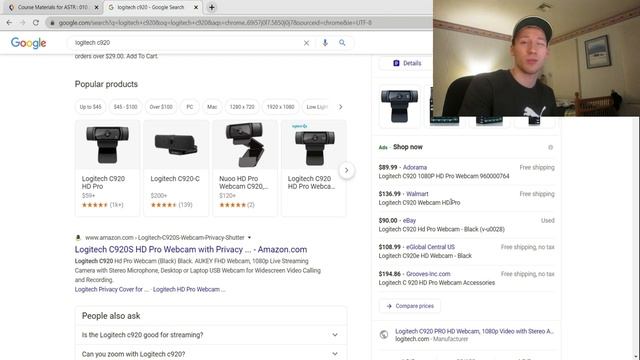Open Logitech C920 PRO HD Webcam manufacturer link
This screenshot has width=640, height=360.
click(x=474, y=331)
